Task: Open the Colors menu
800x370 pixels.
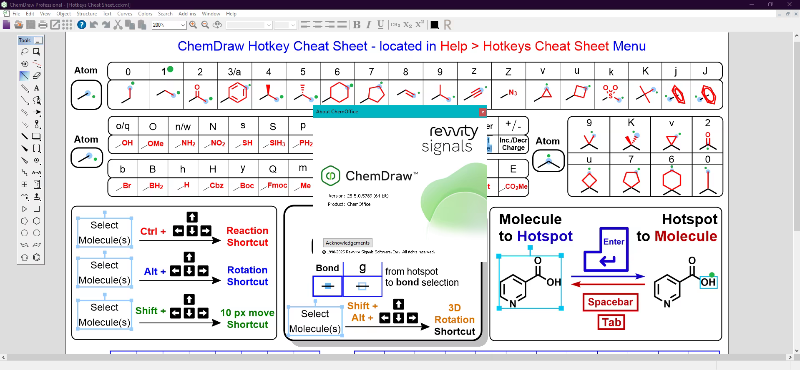Action: pyautogui.click(x=145, y=14)
